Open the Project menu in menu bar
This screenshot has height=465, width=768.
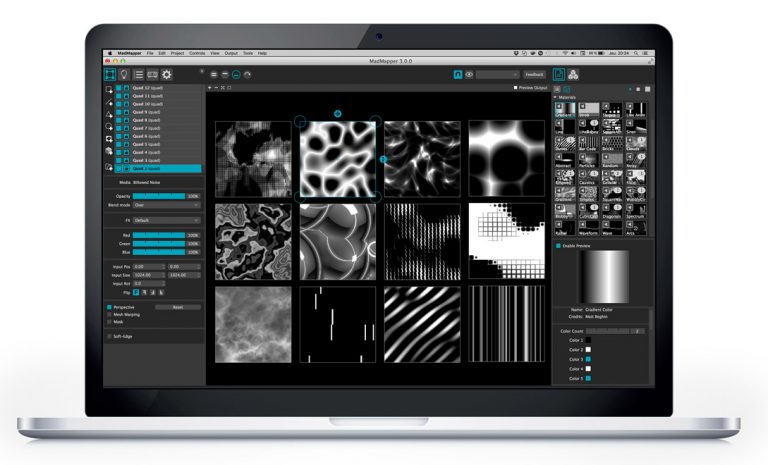(x=177, y=51)
